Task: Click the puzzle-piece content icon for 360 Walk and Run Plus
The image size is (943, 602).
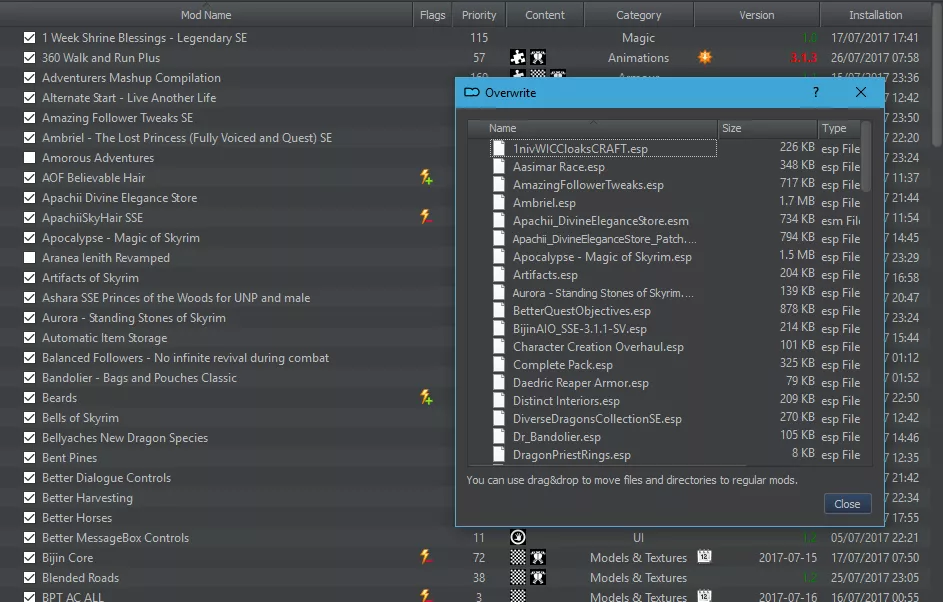Action: (x=518, y=58)
